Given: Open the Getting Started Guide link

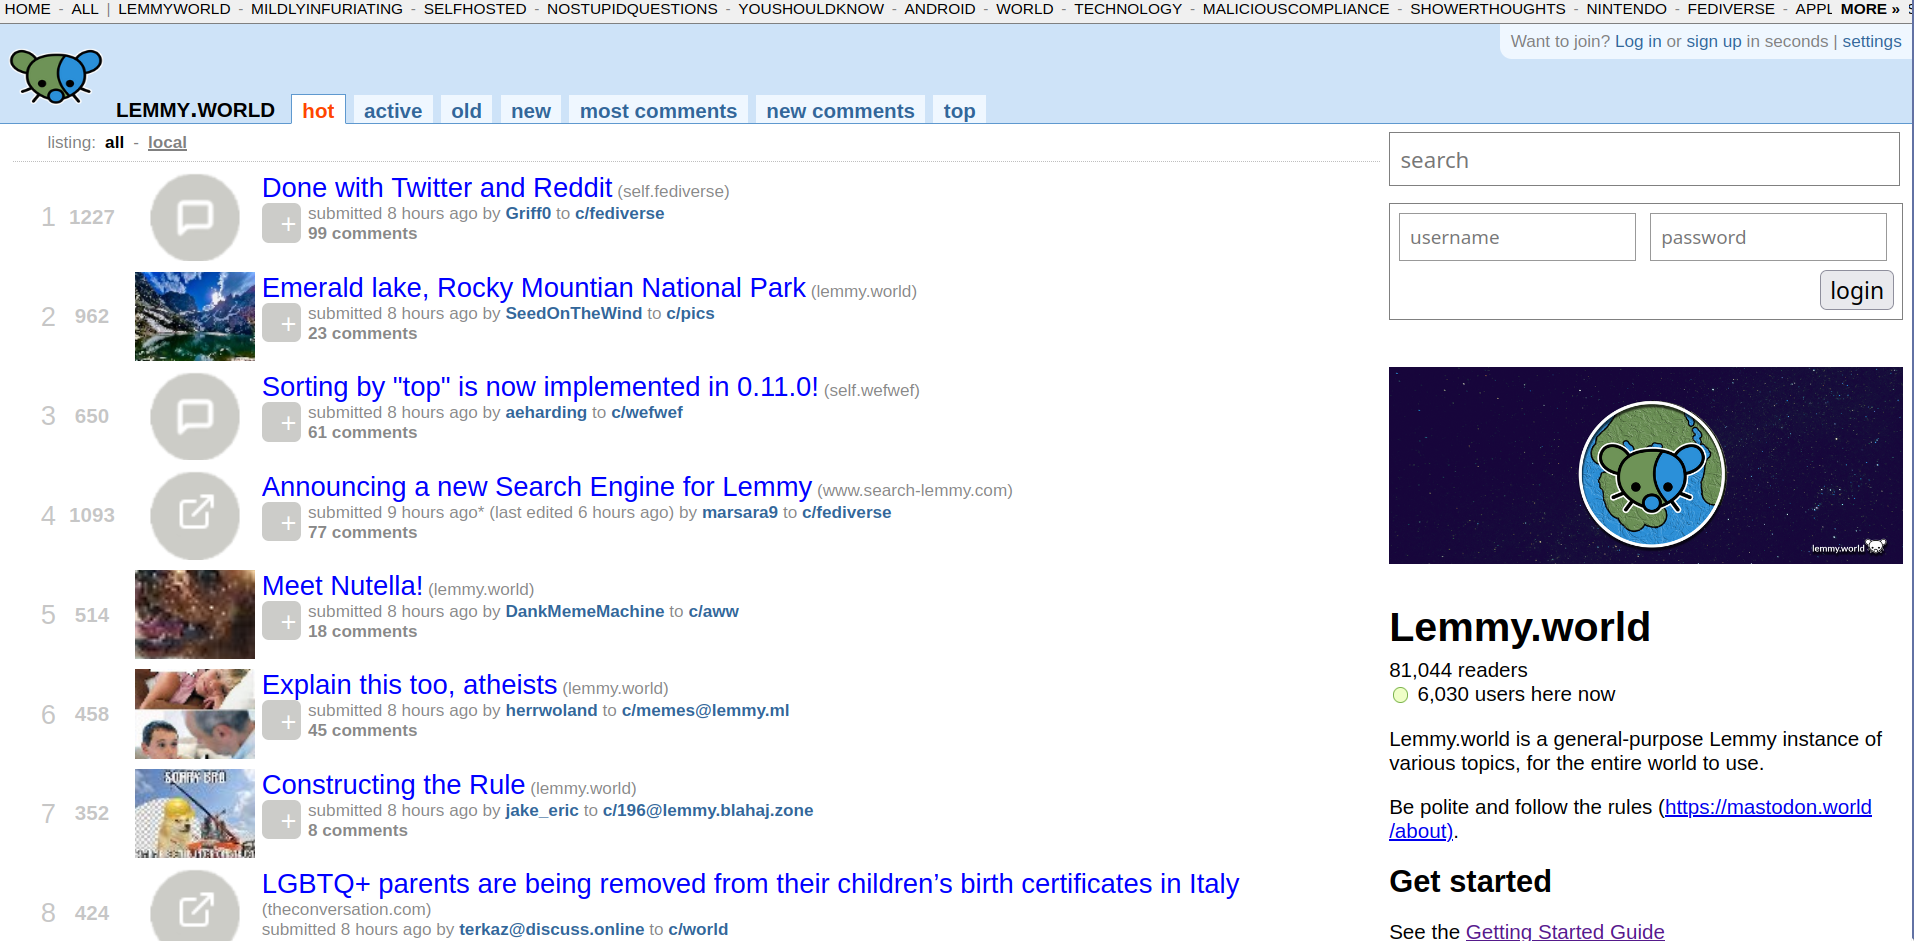Looking at the screenshot, I should (x=1565, y=931).
